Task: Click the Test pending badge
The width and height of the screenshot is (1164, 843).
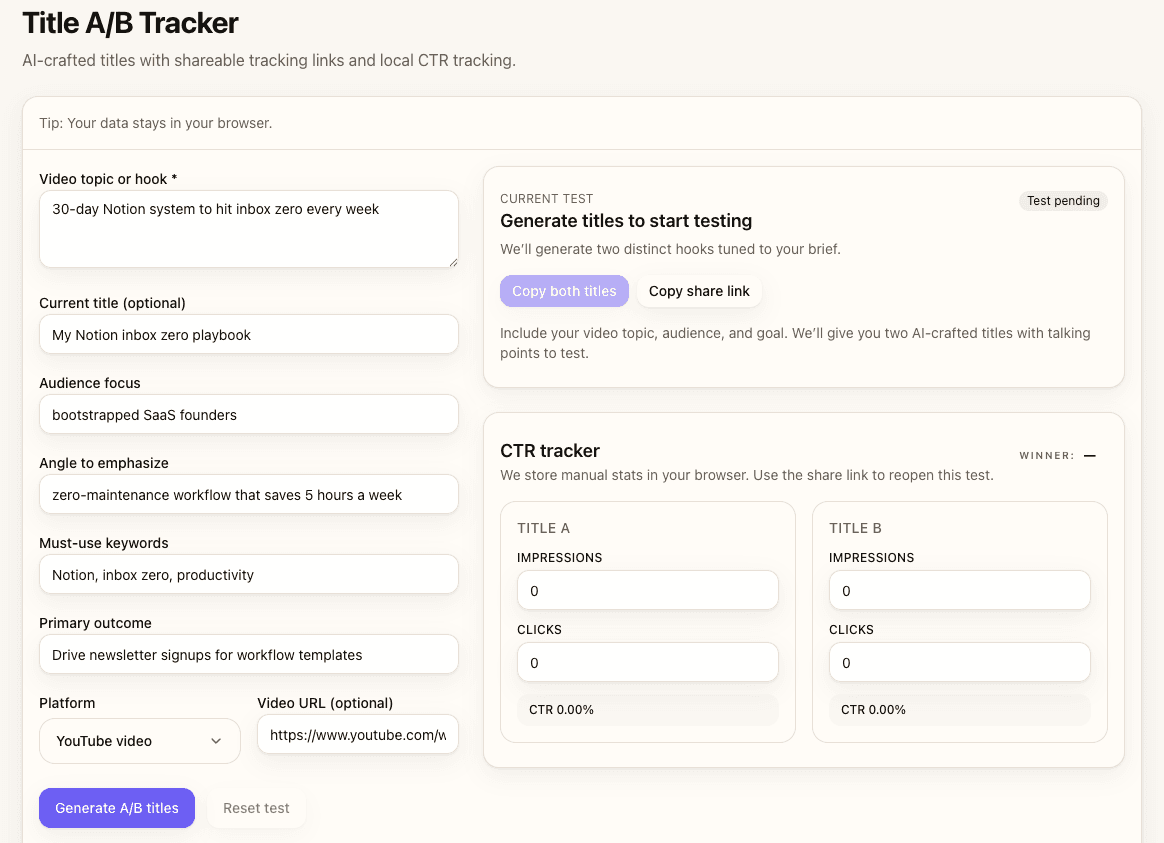Action: 1063,201
